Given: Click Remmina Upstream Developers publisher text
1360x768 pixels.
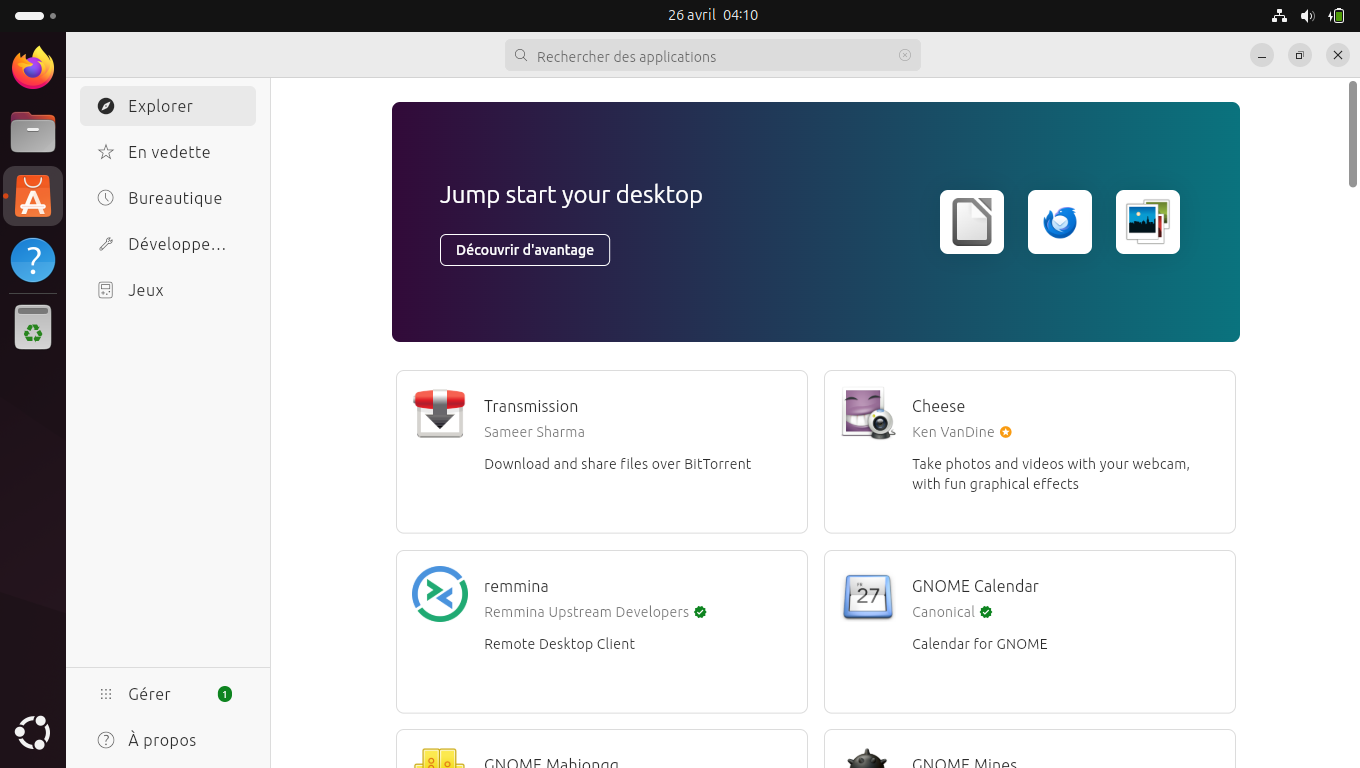Looking at the screenshot, I should coord(586,612).
